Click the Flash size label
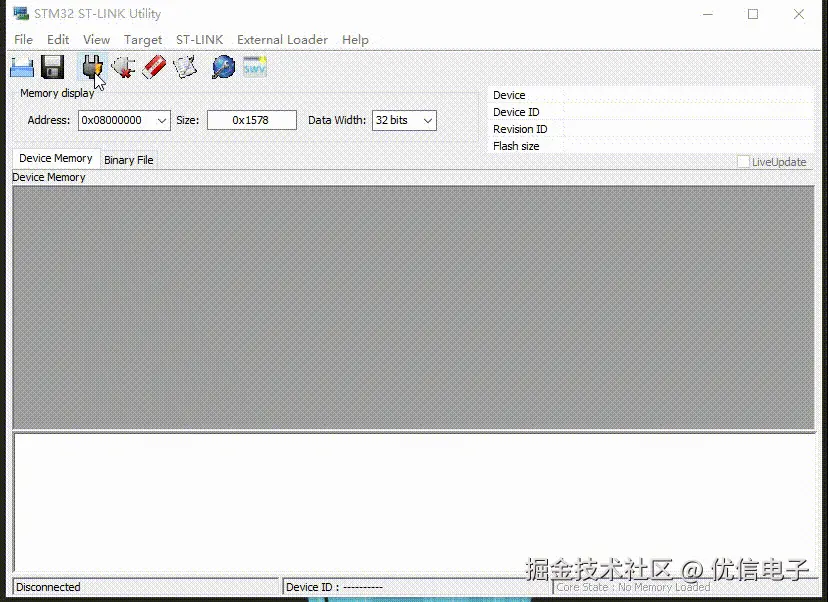Viewport: 828px width, 602px height. click(x=516, y=146)
